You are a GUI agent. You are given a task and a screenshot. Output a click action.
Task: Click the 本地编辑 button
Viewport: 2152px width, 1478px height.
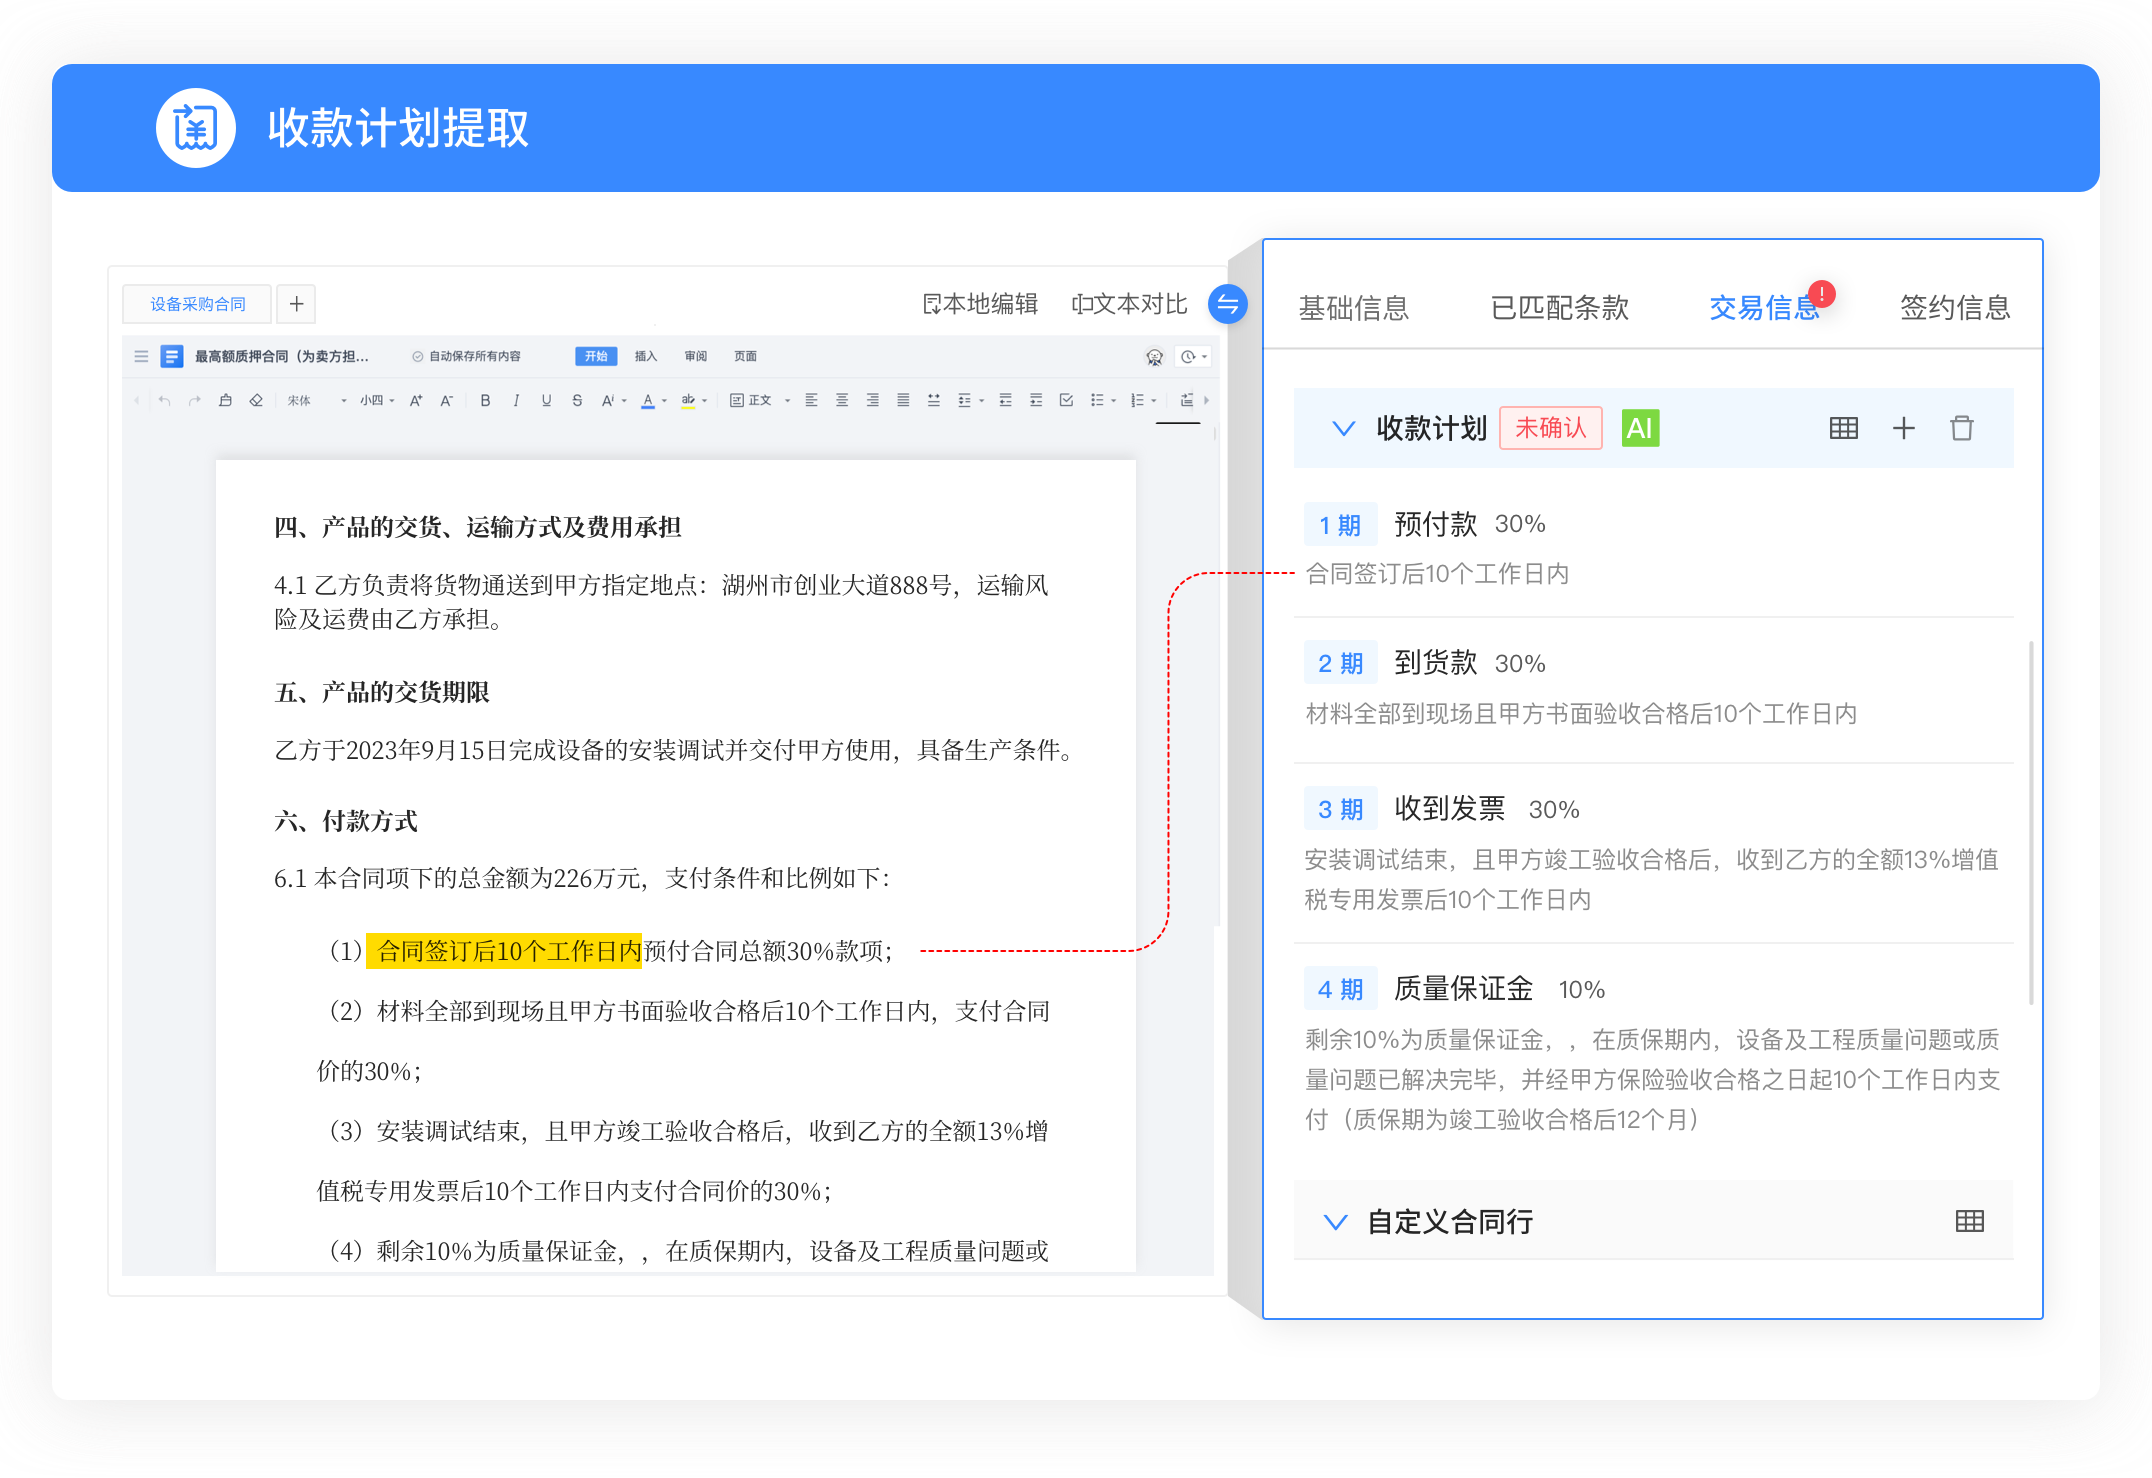coord(980,304)
